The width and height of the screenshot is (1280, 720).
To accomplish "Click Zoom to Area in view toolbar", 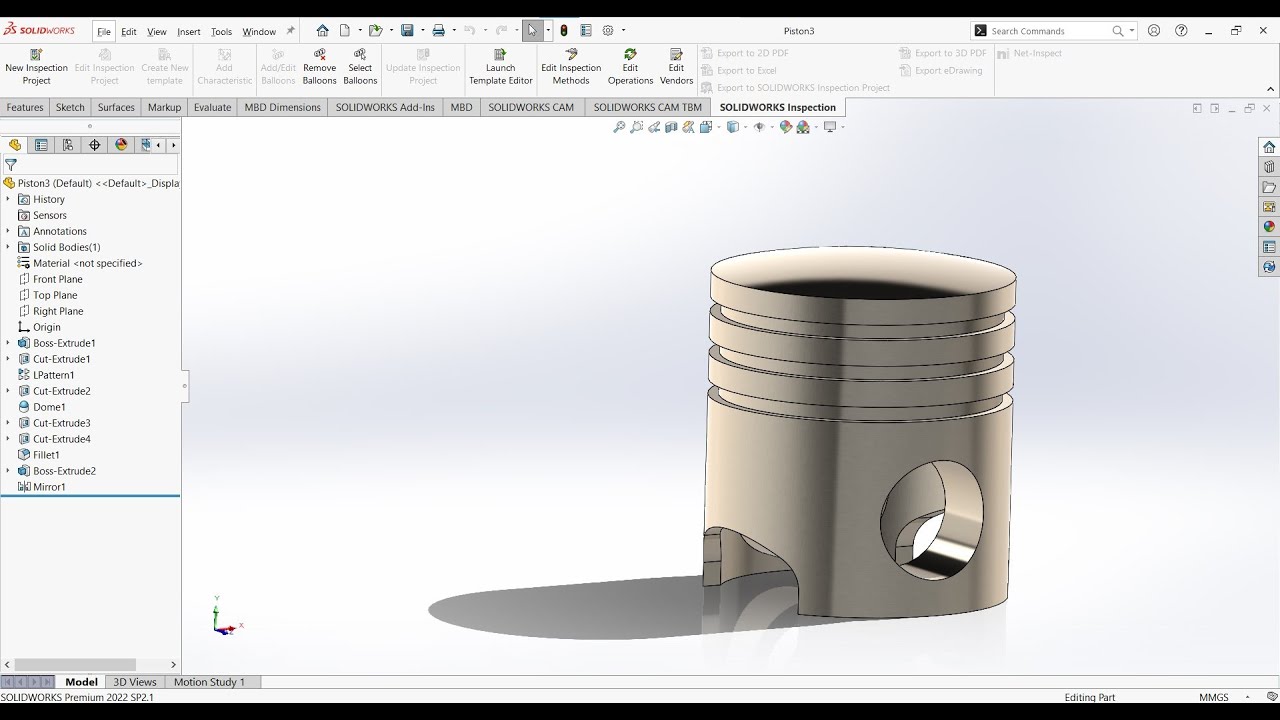I will [636, 127].
